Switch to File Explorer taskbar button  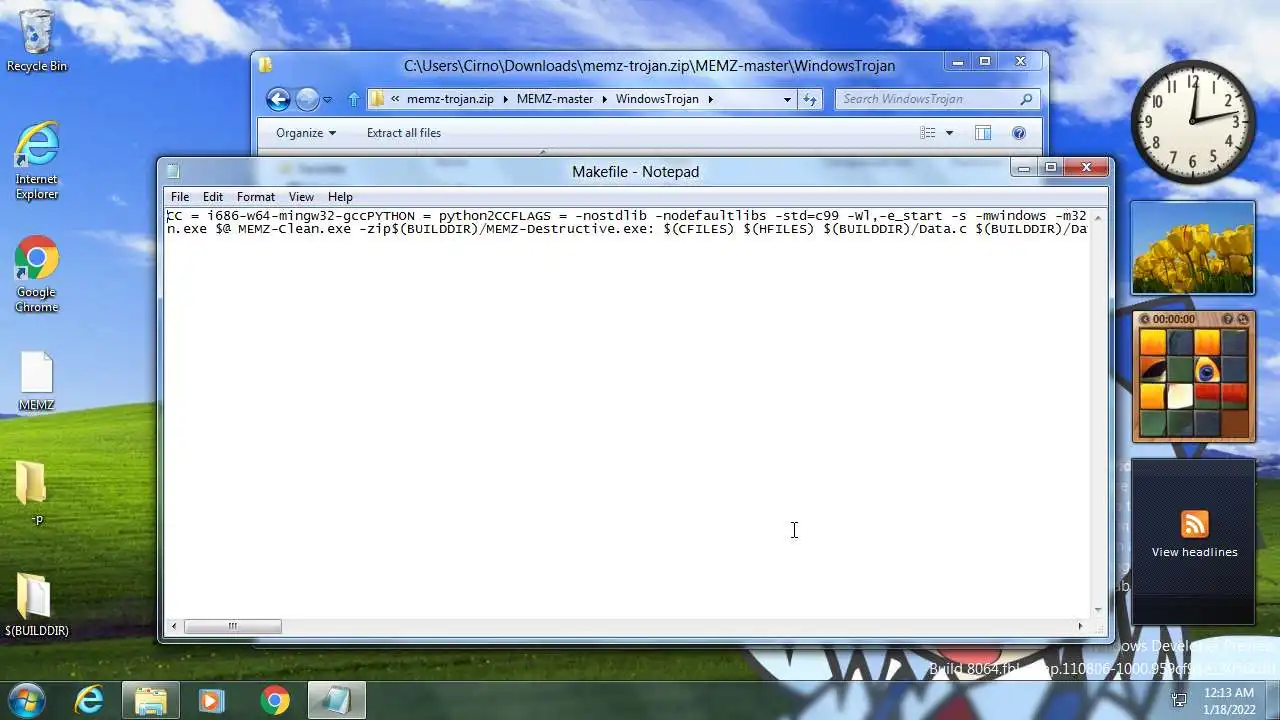[151, 701]
